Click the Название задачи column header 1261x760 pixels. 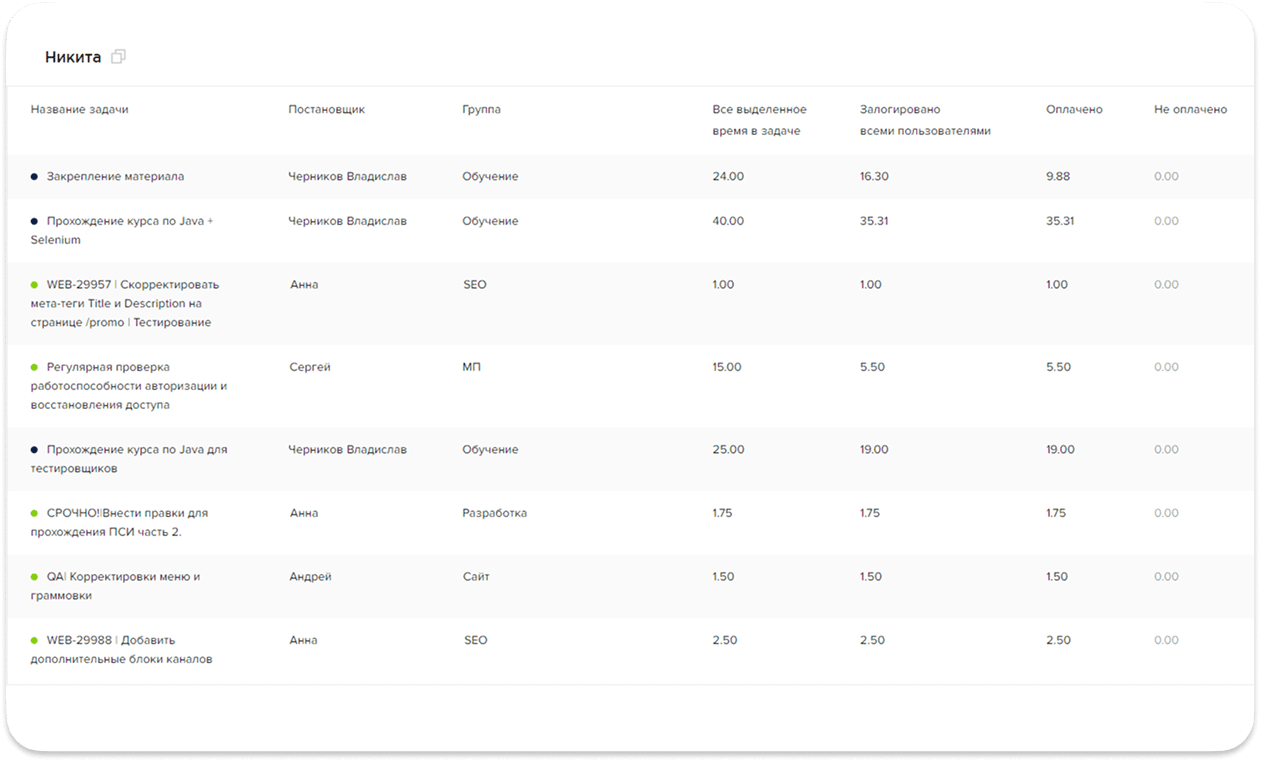point(79,110)
